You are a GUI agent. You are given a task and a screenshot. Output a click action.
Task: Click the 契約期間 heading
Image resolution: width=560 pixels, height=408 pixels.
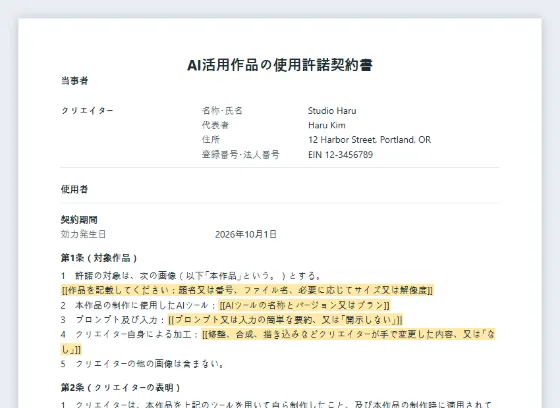(x=79, y=220)
